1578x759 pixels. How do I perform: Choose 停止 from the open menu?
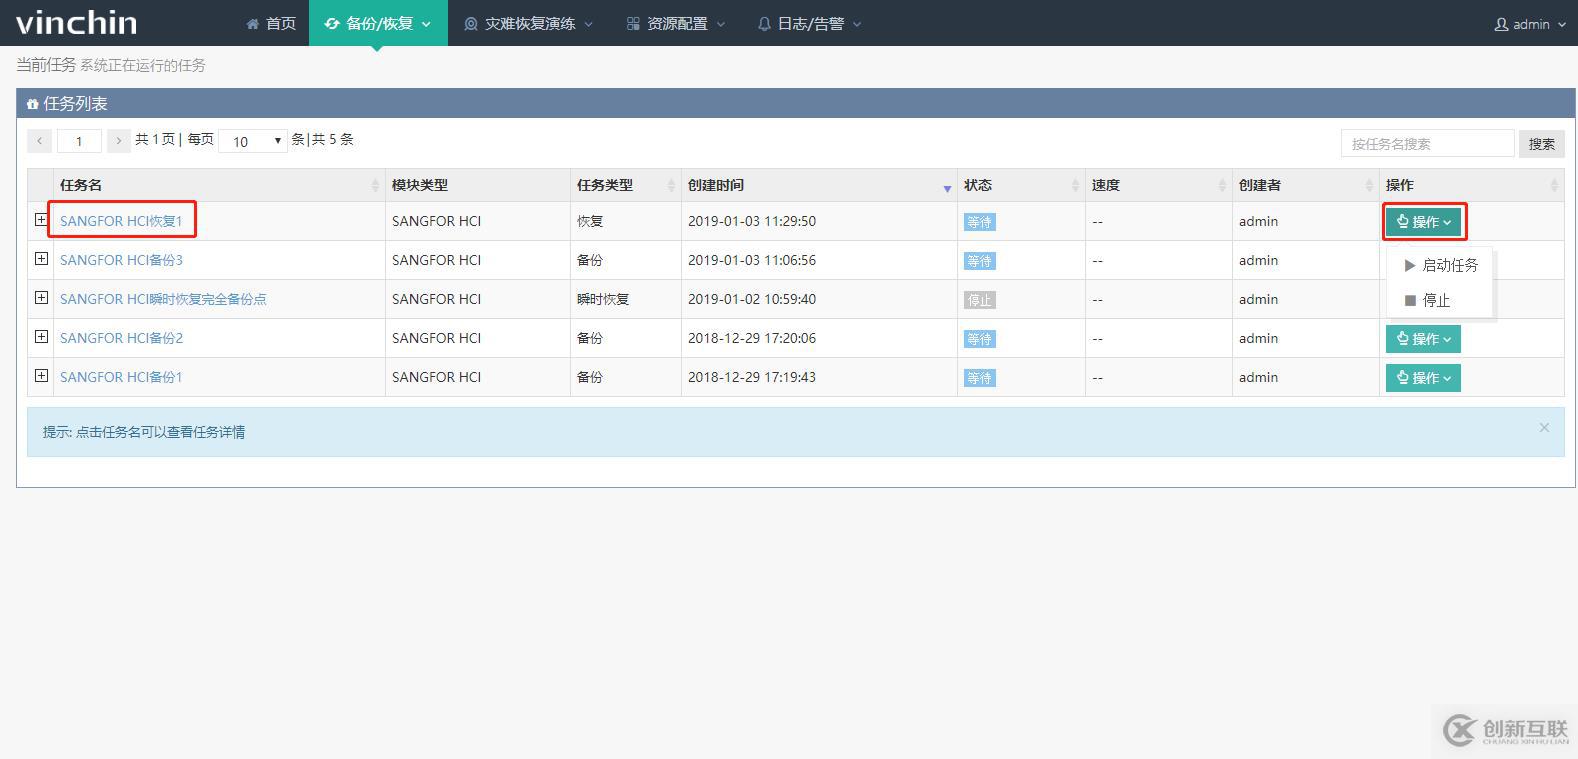point(1440,300)
